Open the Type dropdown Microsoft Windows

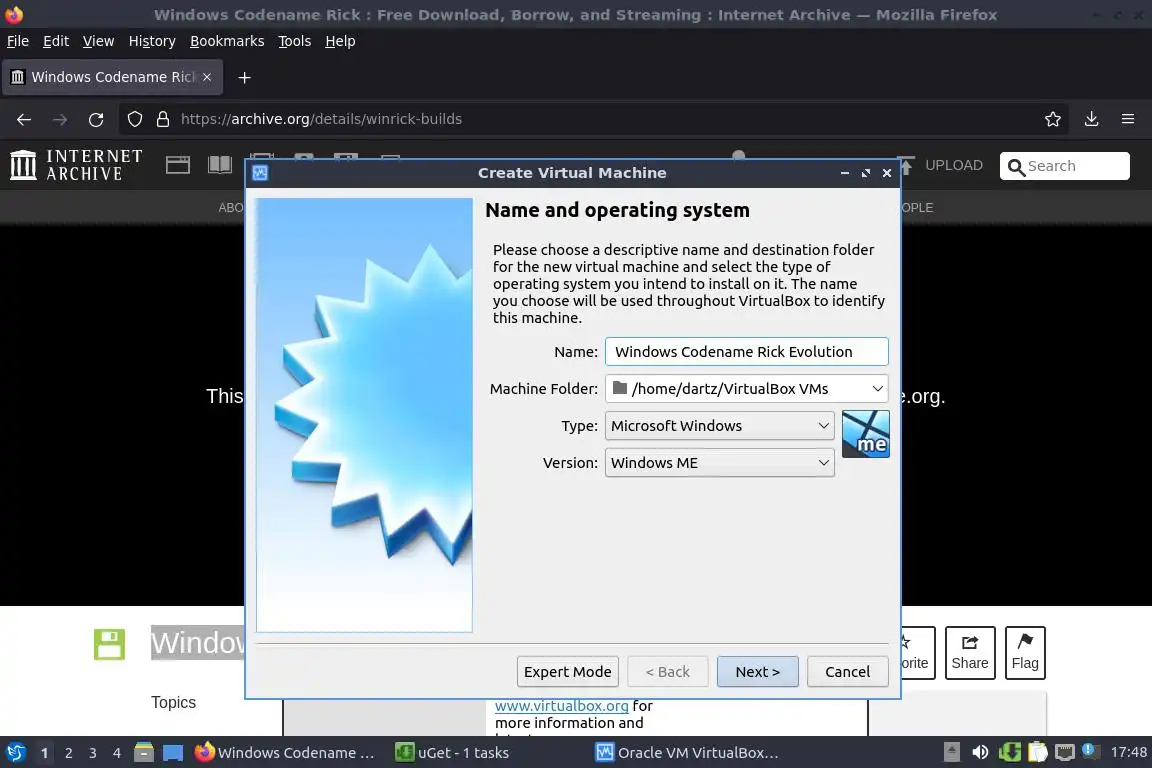point(719,426)
